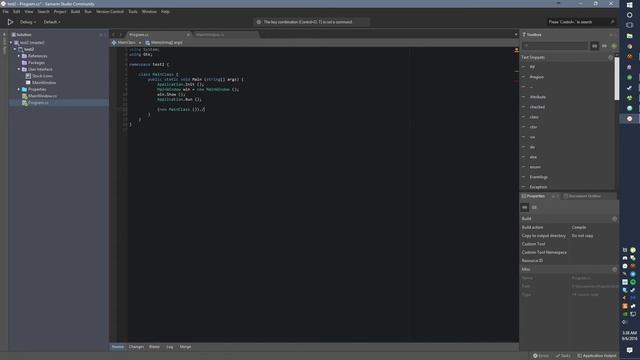Open the Help menu

(x=165, y=12)
